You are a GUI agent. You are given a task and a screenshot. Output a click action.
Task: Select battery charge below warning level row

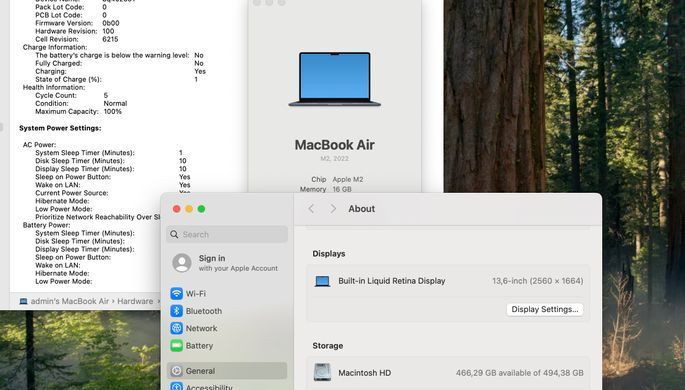[x=119, y=55]
